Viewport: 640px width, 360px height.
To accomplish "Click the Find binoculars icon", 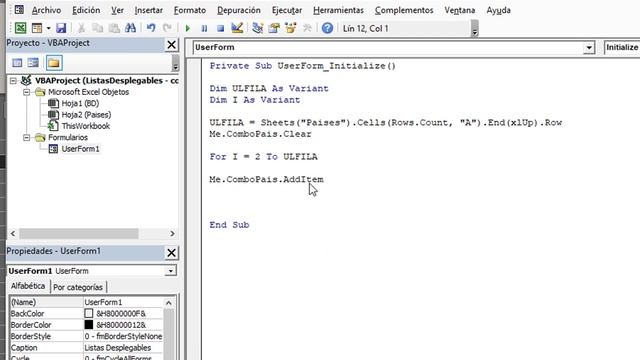I will pos(131,28).
